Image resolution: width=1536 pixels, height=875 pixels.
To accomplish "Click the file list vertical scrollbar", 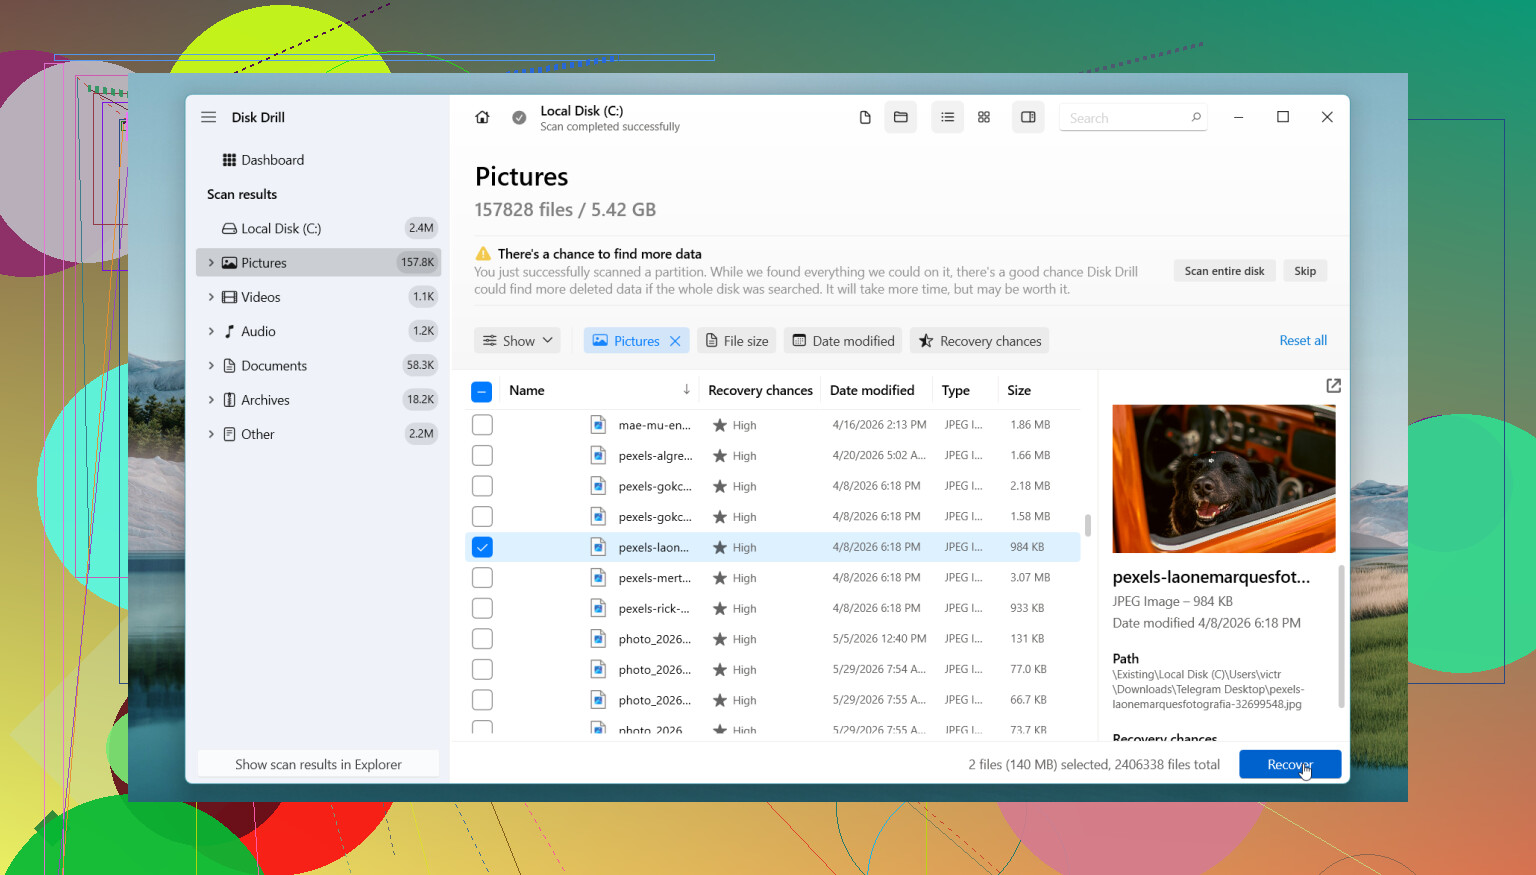I will tap(1087, 525).
